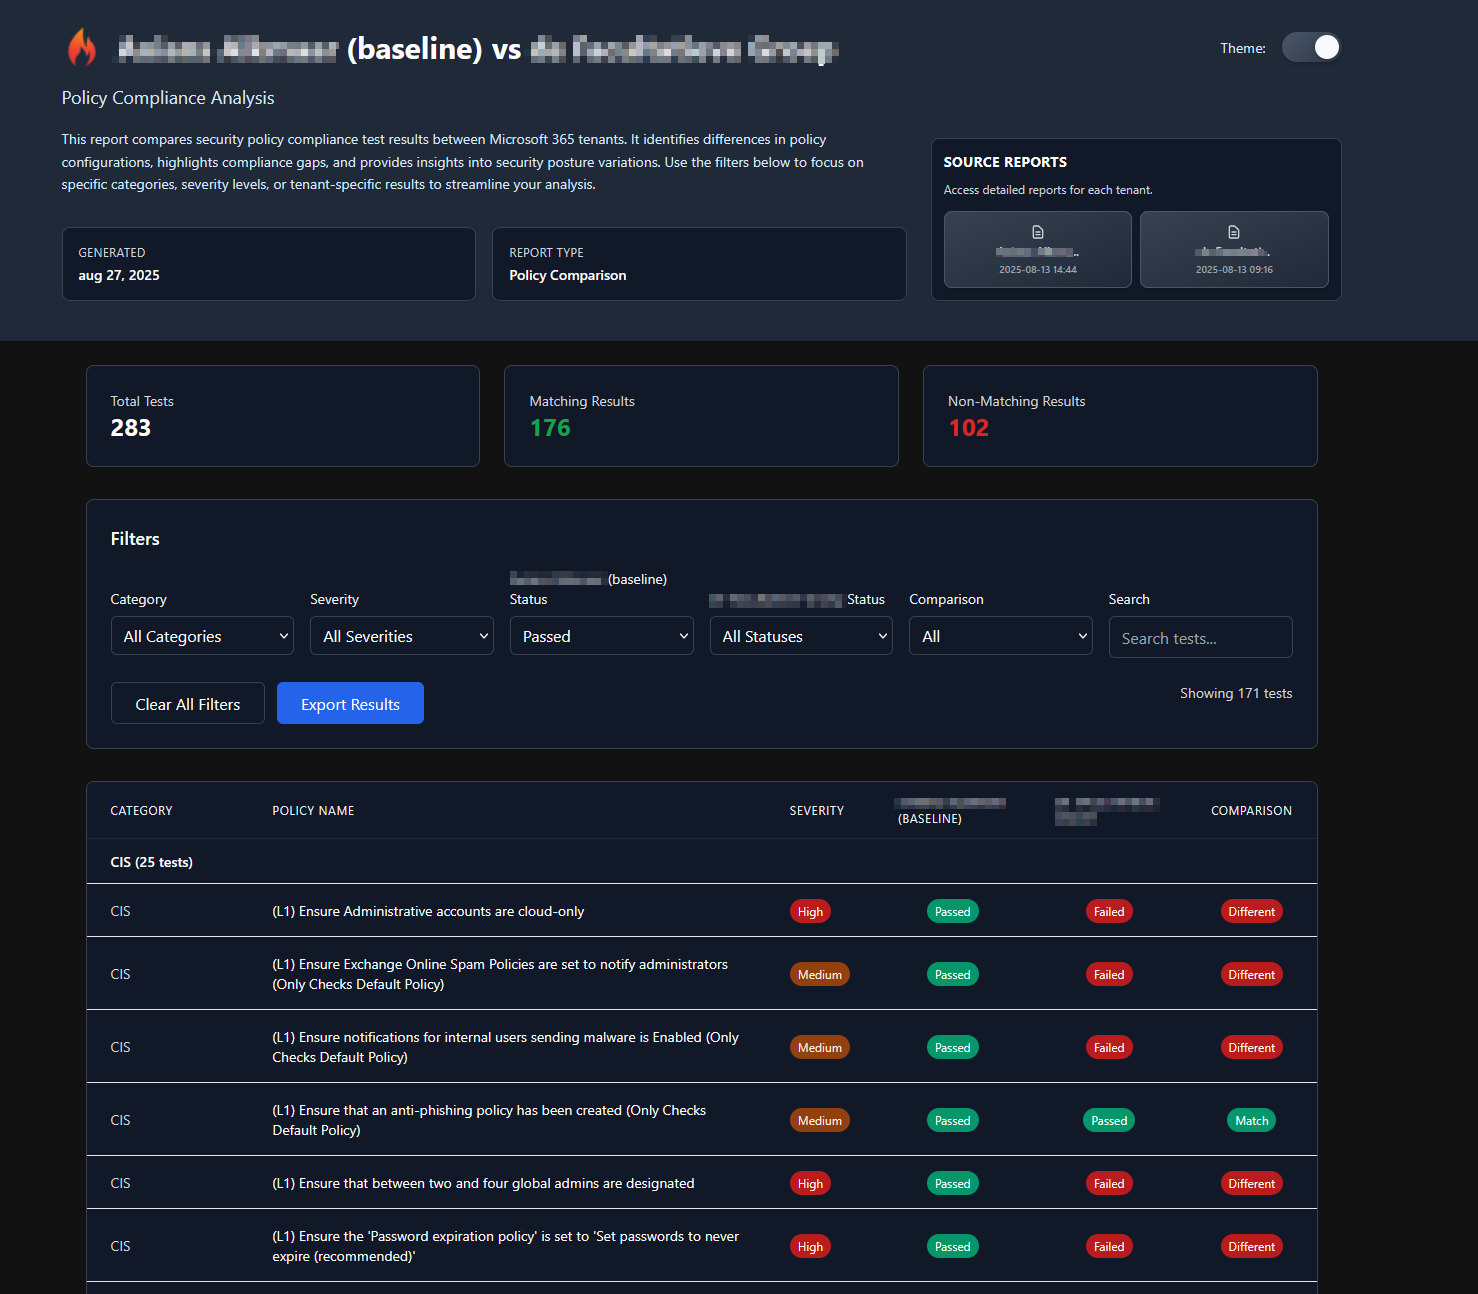Click the Match badge on anti-phishing policy row
Image resolution: width=1478 pixels, height=1294 pixels.
pyautogui.click(x=1251, y=1121)
